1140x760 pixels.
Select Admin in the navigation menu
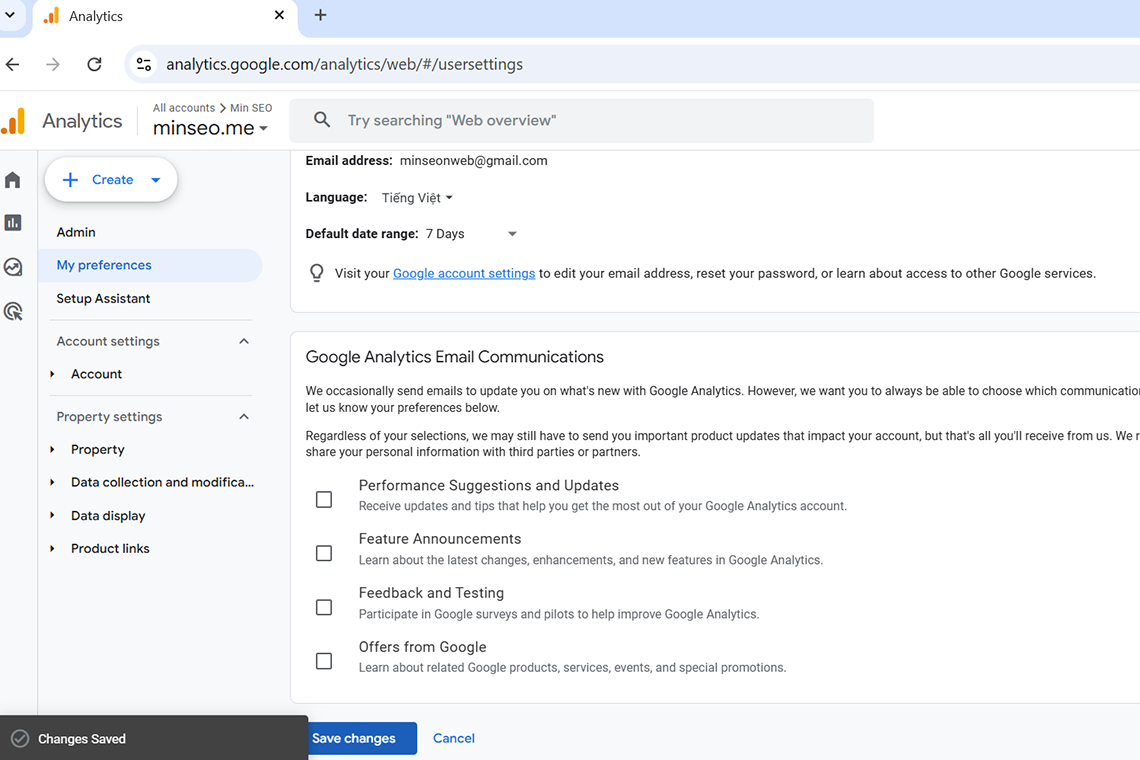[x=76, y=232]
